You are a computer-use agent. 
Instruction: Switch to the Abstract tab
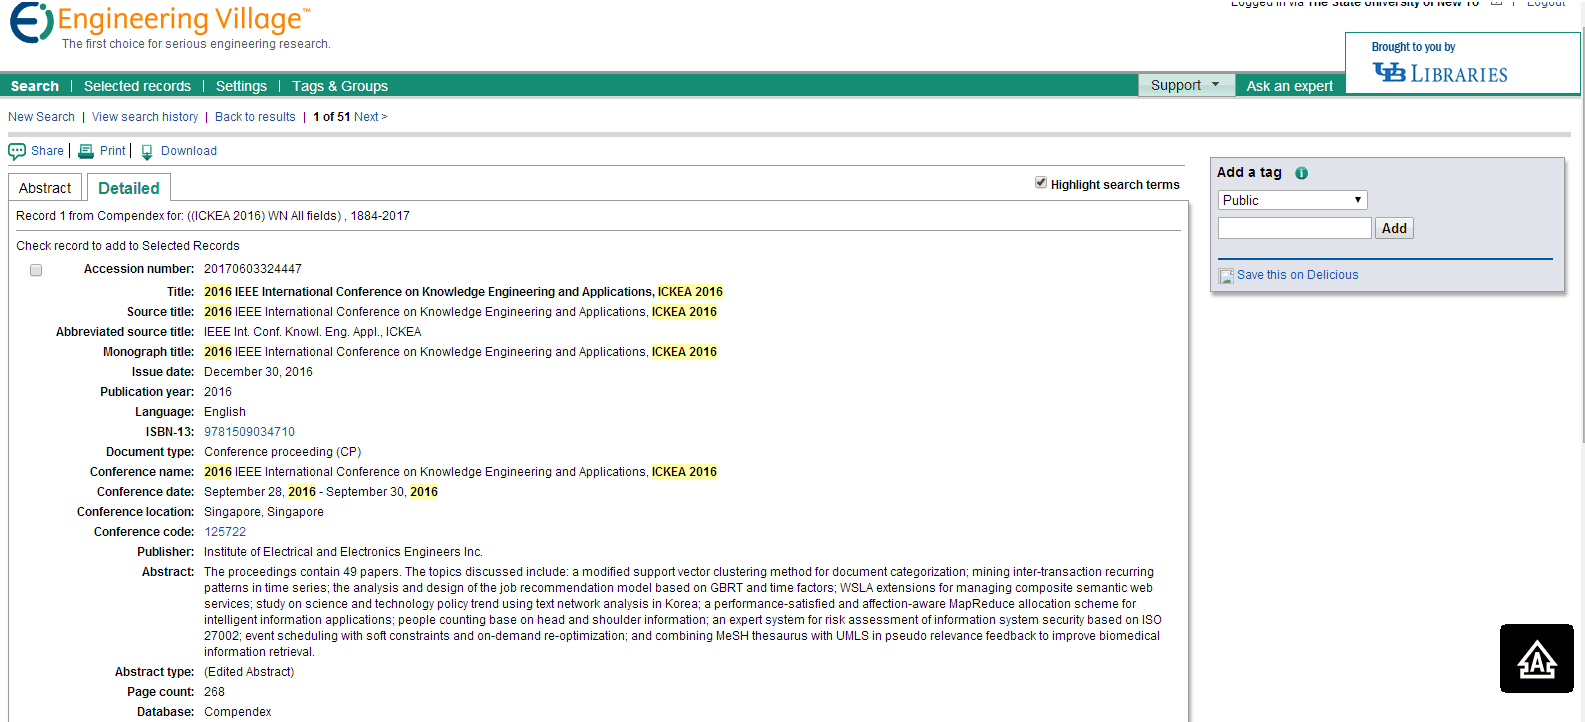tap(45, 187)
